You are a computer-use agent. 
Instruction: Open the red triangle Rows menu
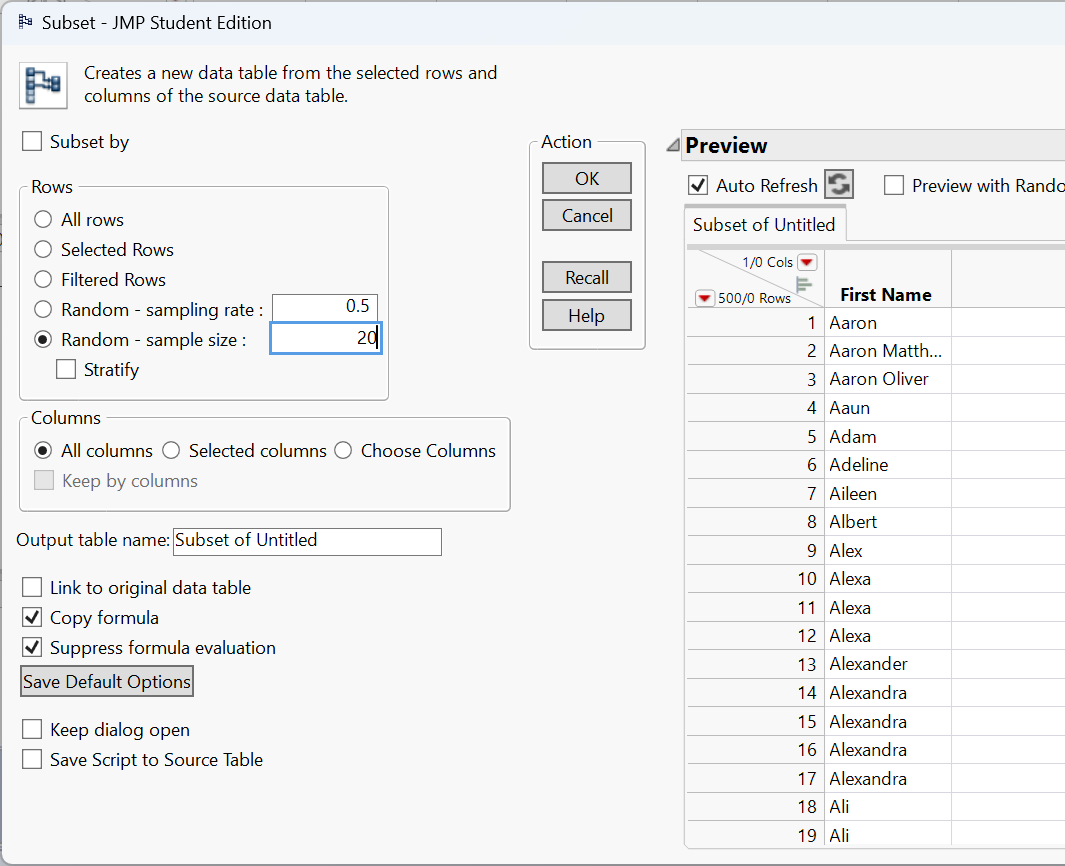pos(705,298)
